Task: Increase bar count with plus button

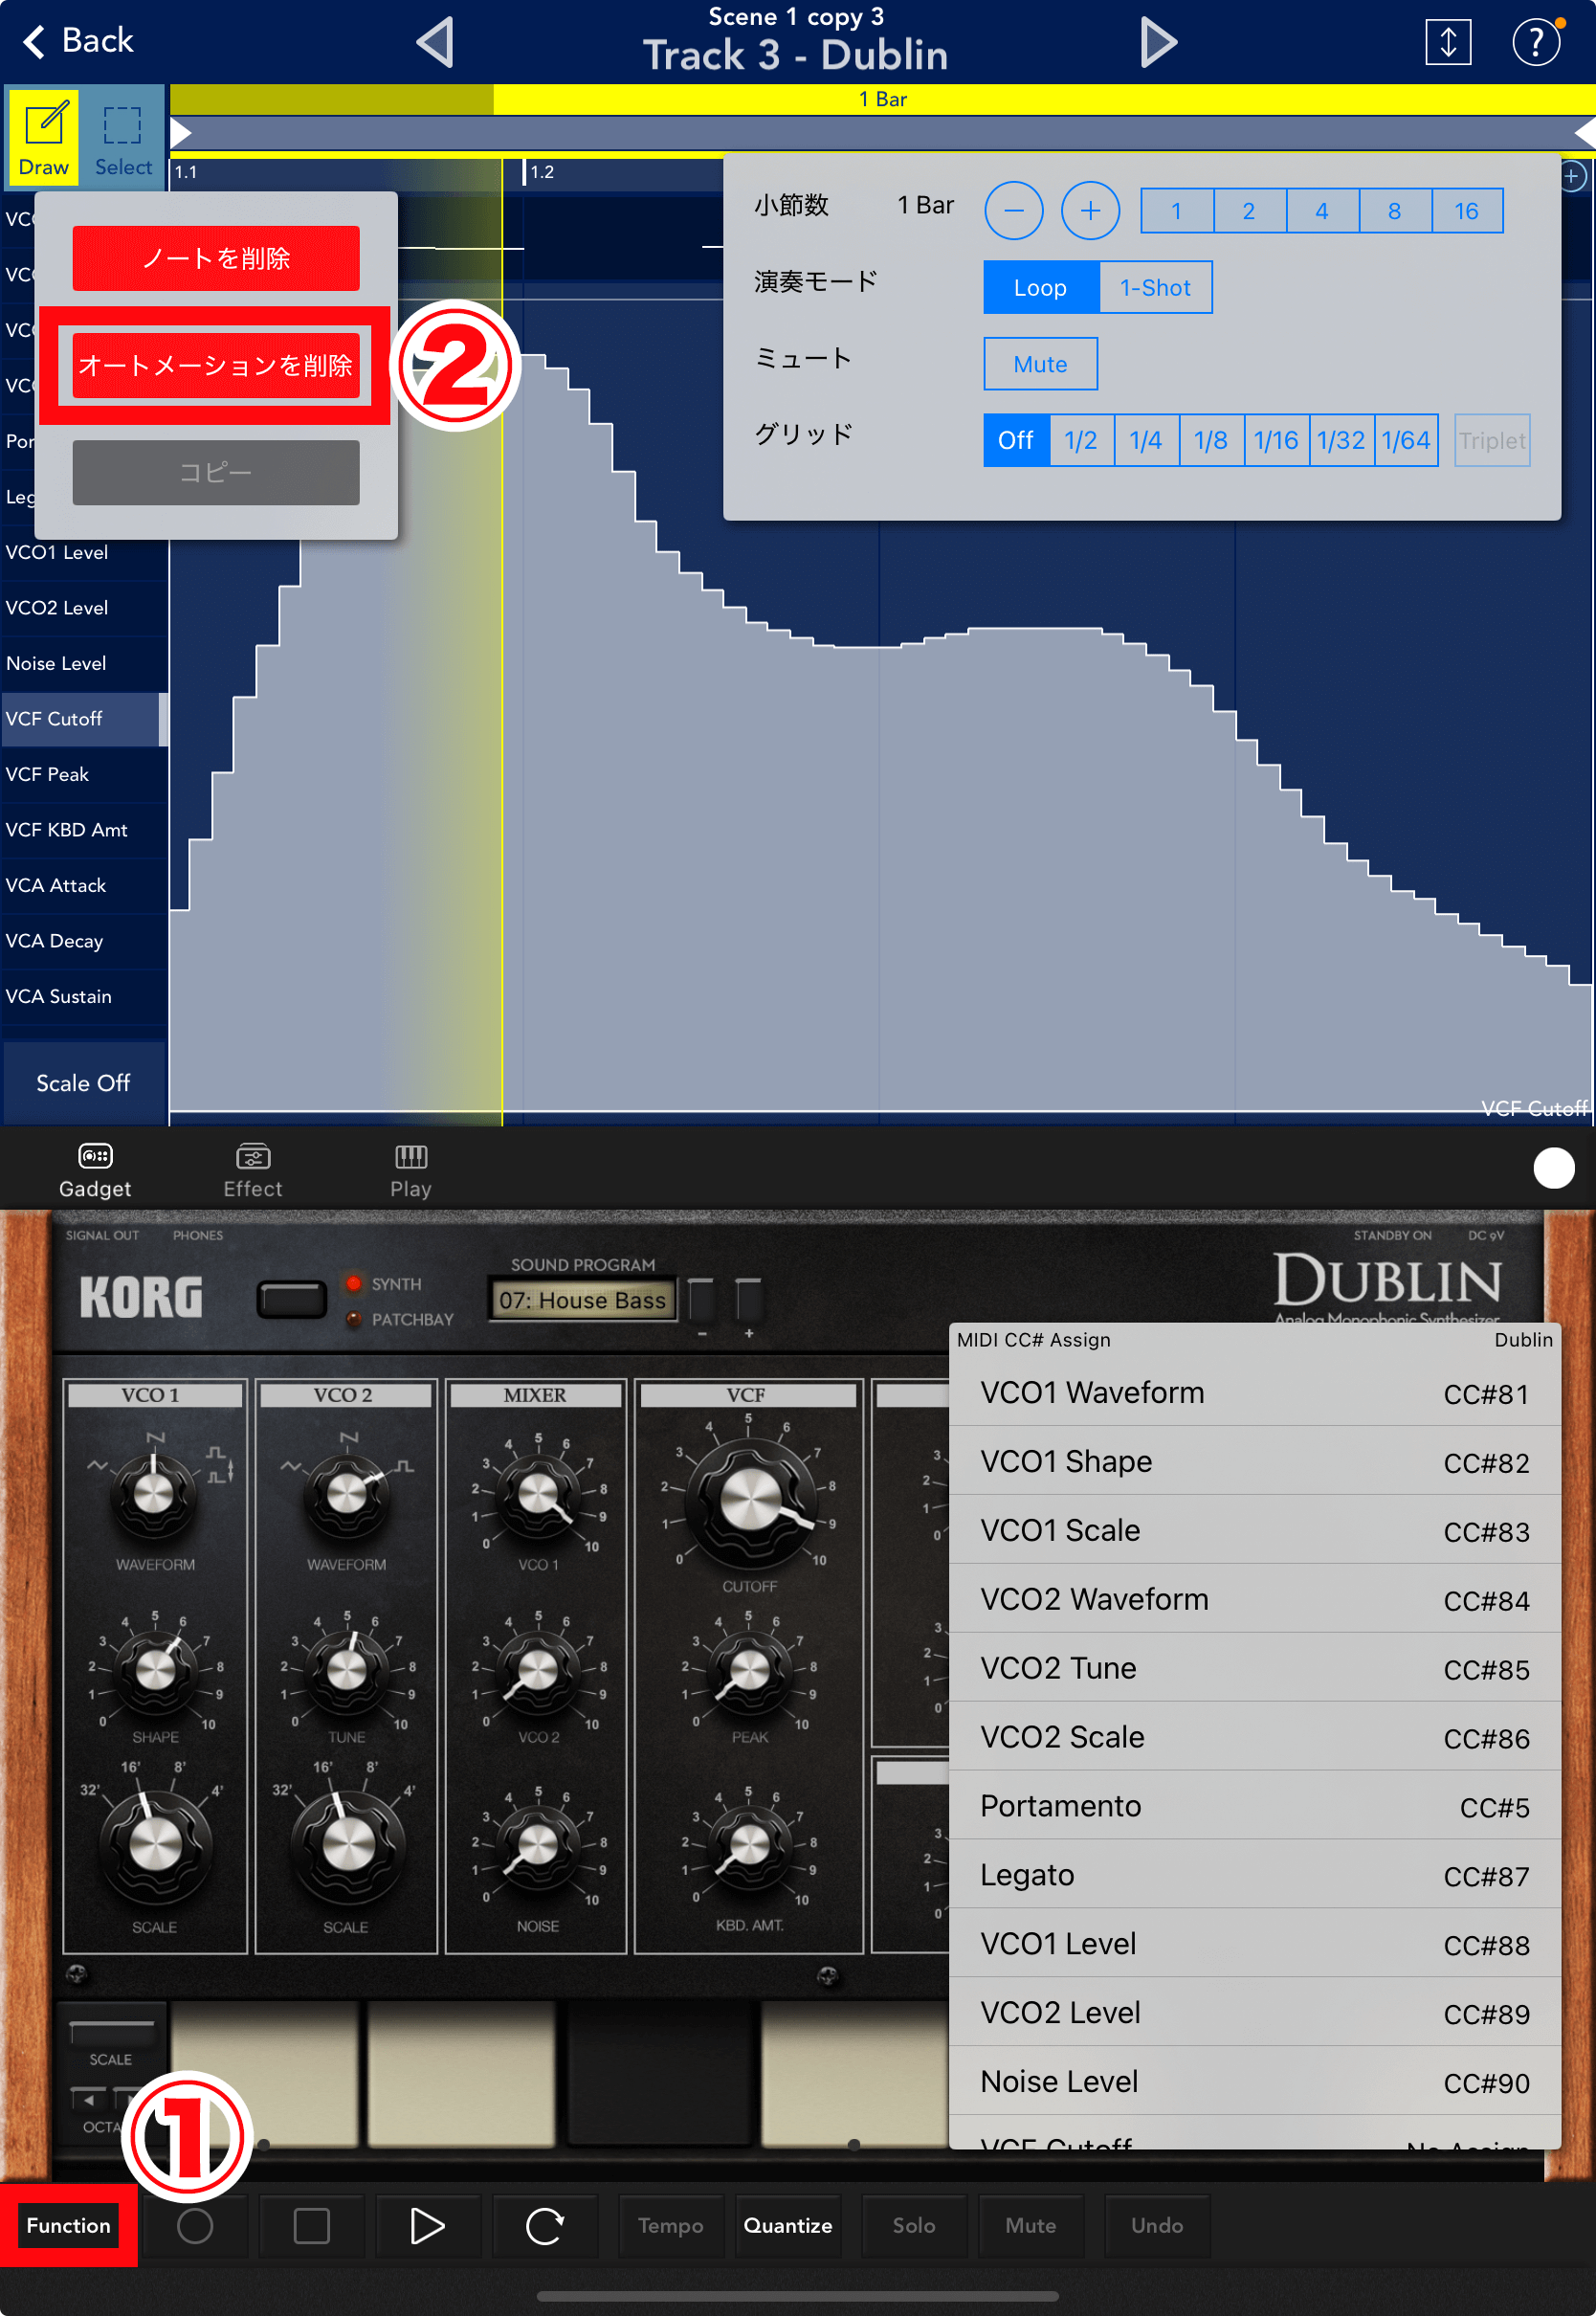Action: point(1090,210)
